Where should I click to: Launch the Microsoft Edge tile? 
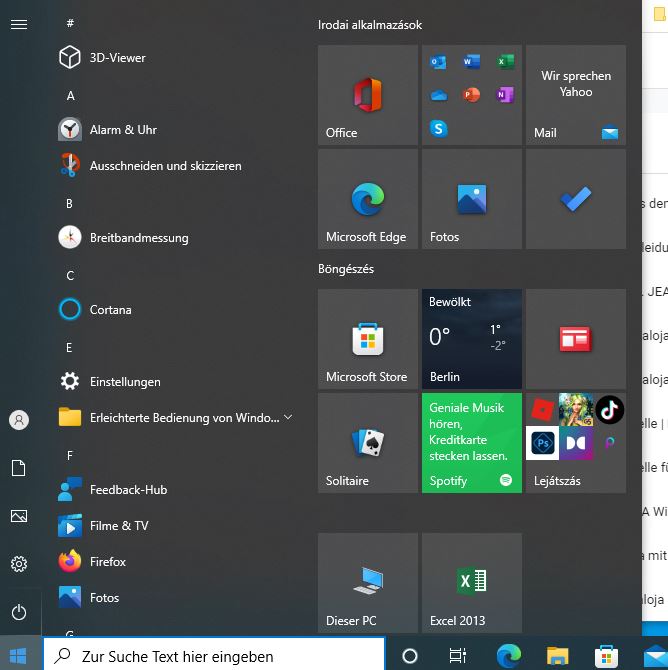coord(368,199)
